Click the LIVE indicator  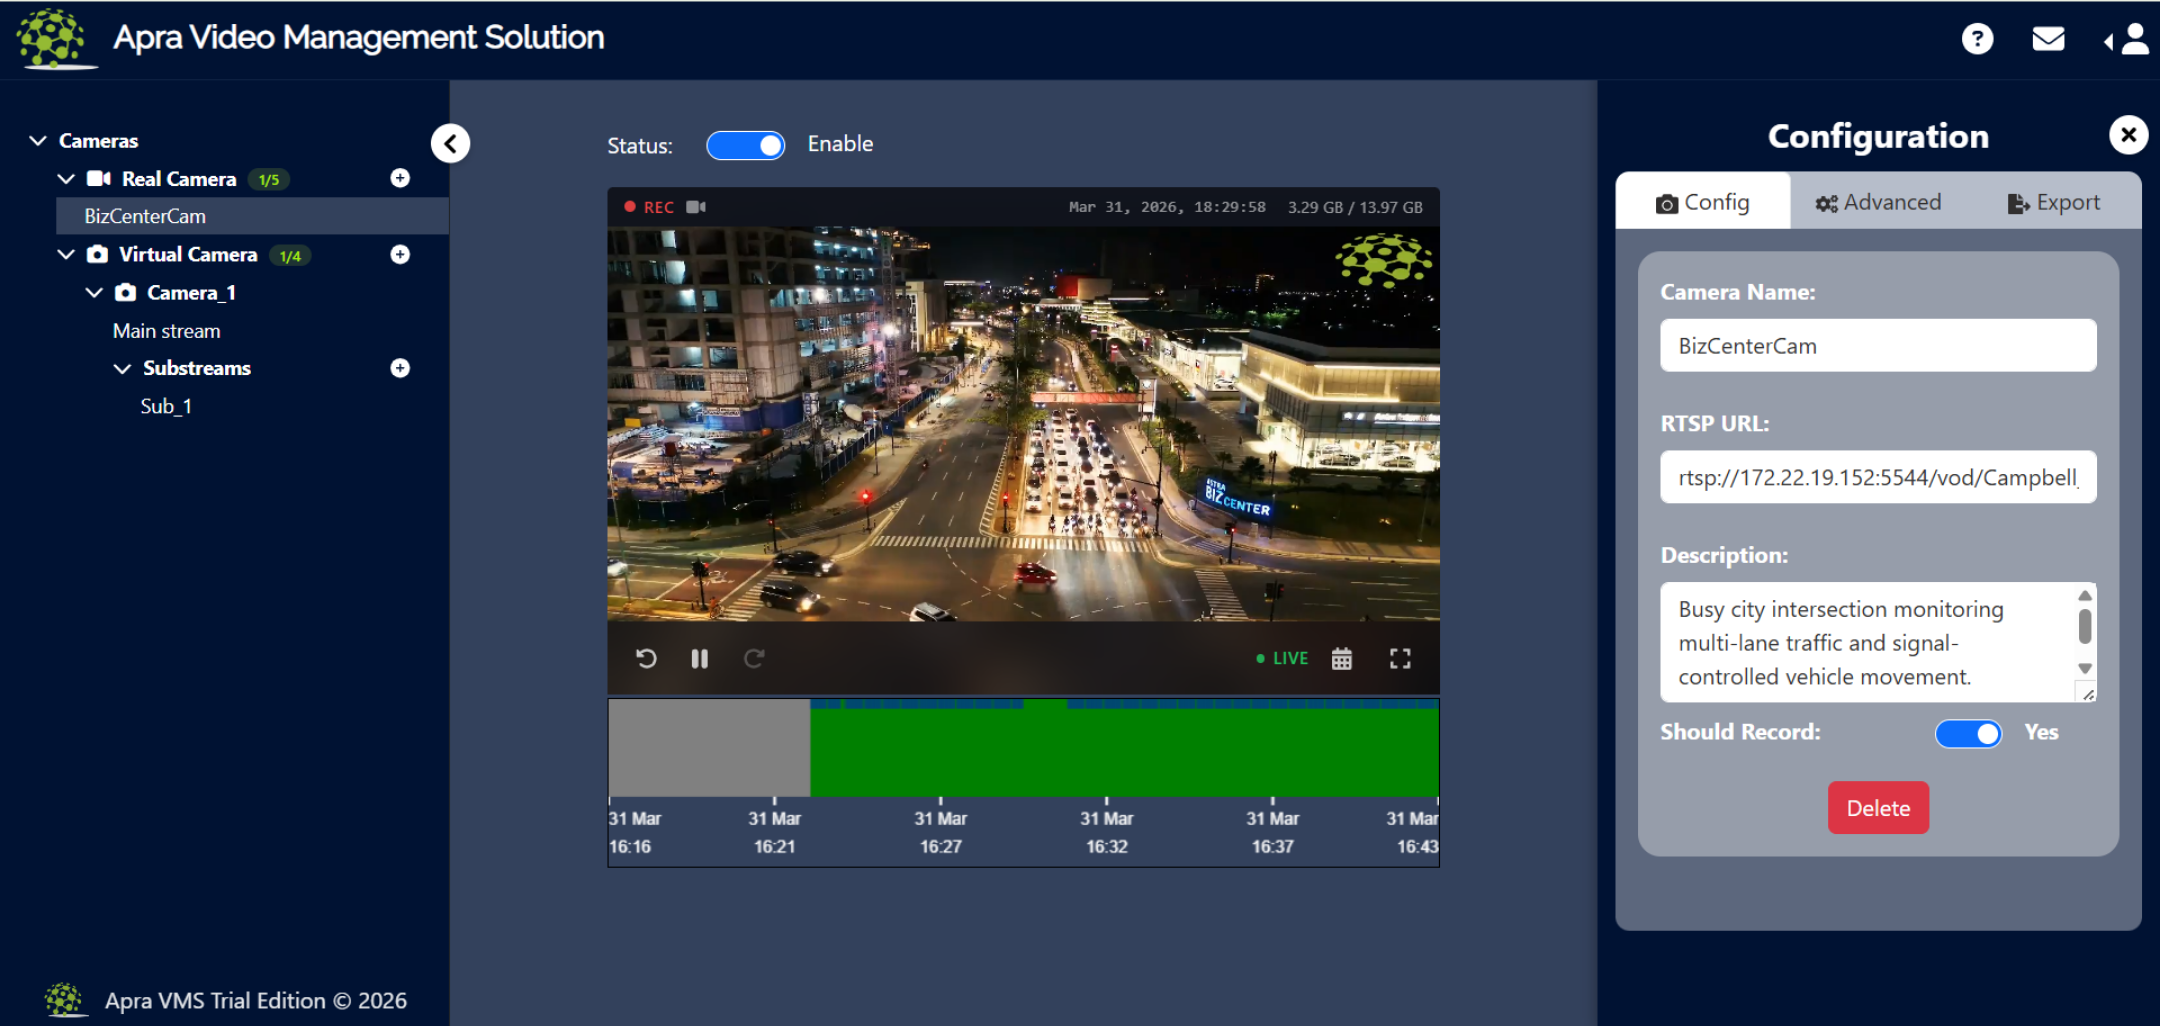pyautogui.click(x=1282, y=658)
